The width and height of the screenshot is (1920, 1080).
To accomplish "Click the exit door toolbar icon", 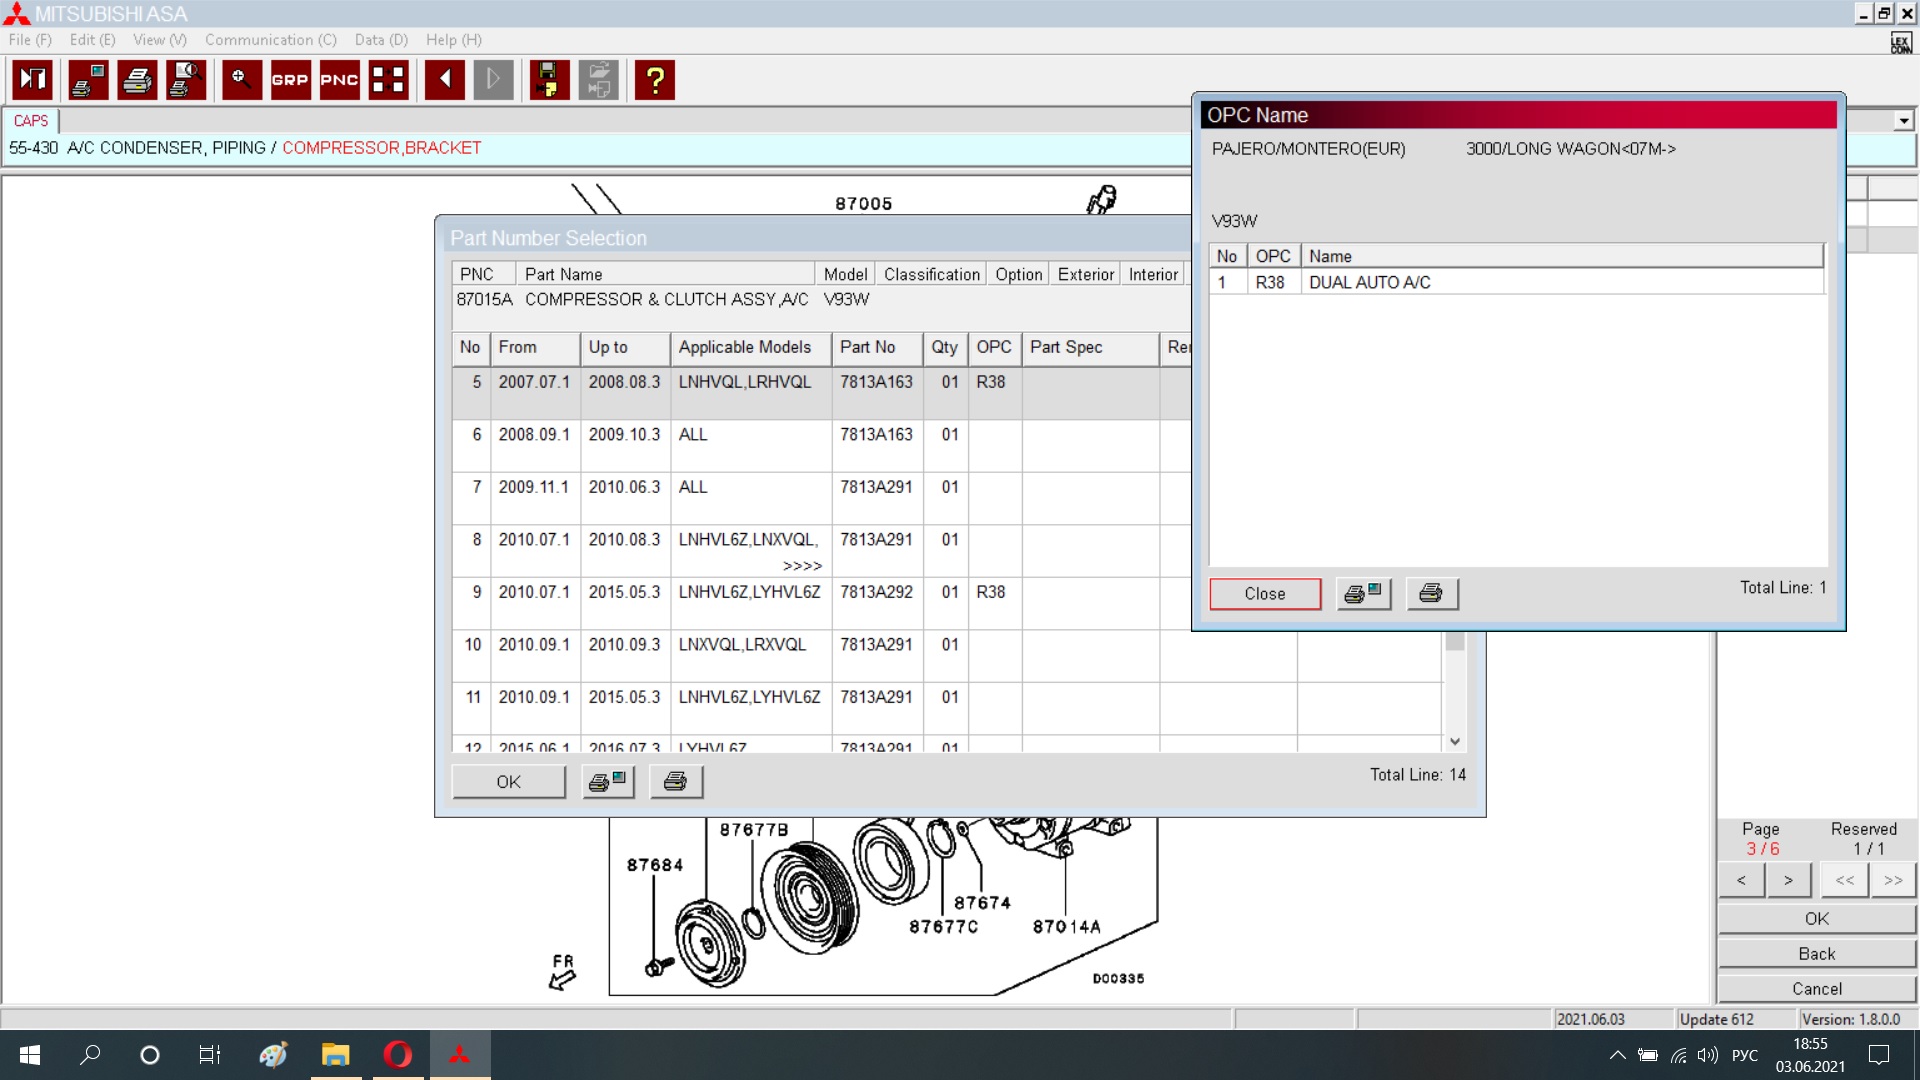I will (32, 80).
